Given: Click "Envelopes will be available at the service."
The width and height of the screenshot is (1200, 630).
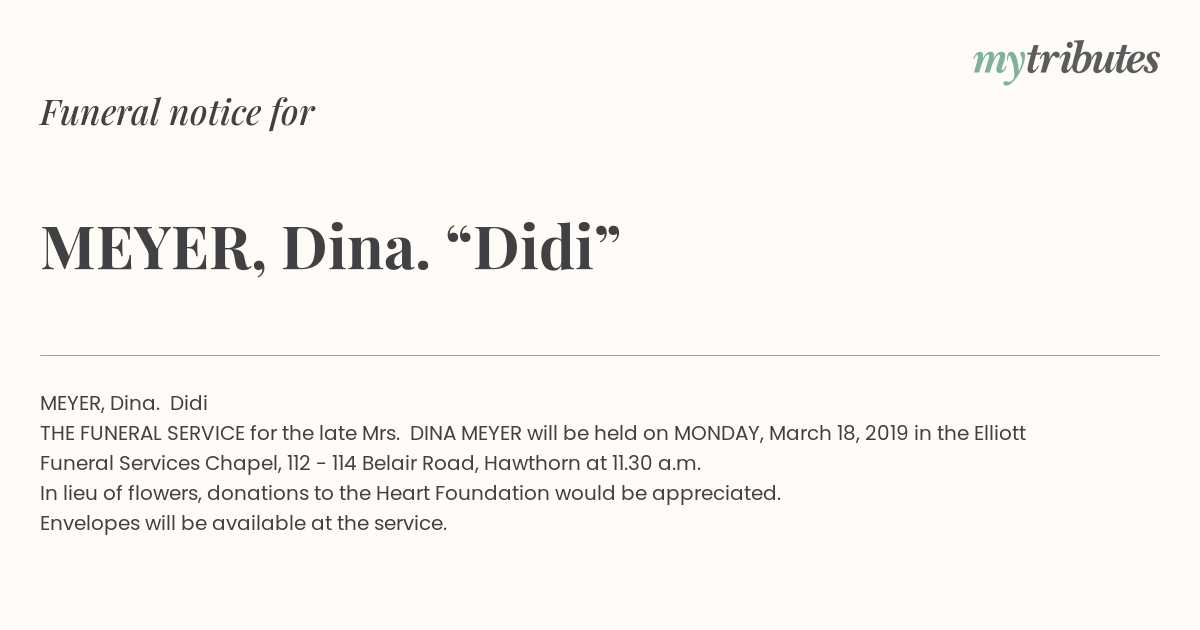Looking at the screenshot, I should tap(243, 523).
